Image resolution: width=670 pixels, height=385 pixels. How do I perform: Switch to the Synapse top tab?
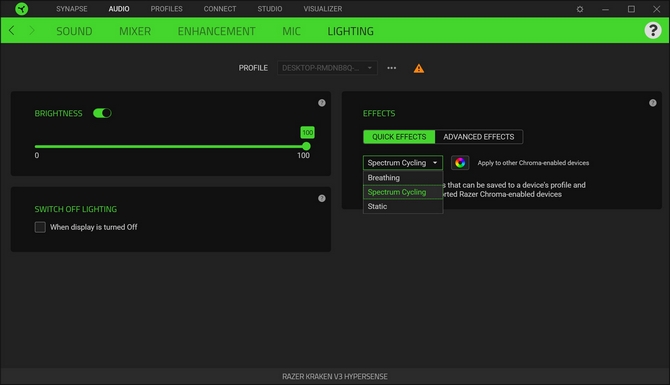(x=72, y=9)
